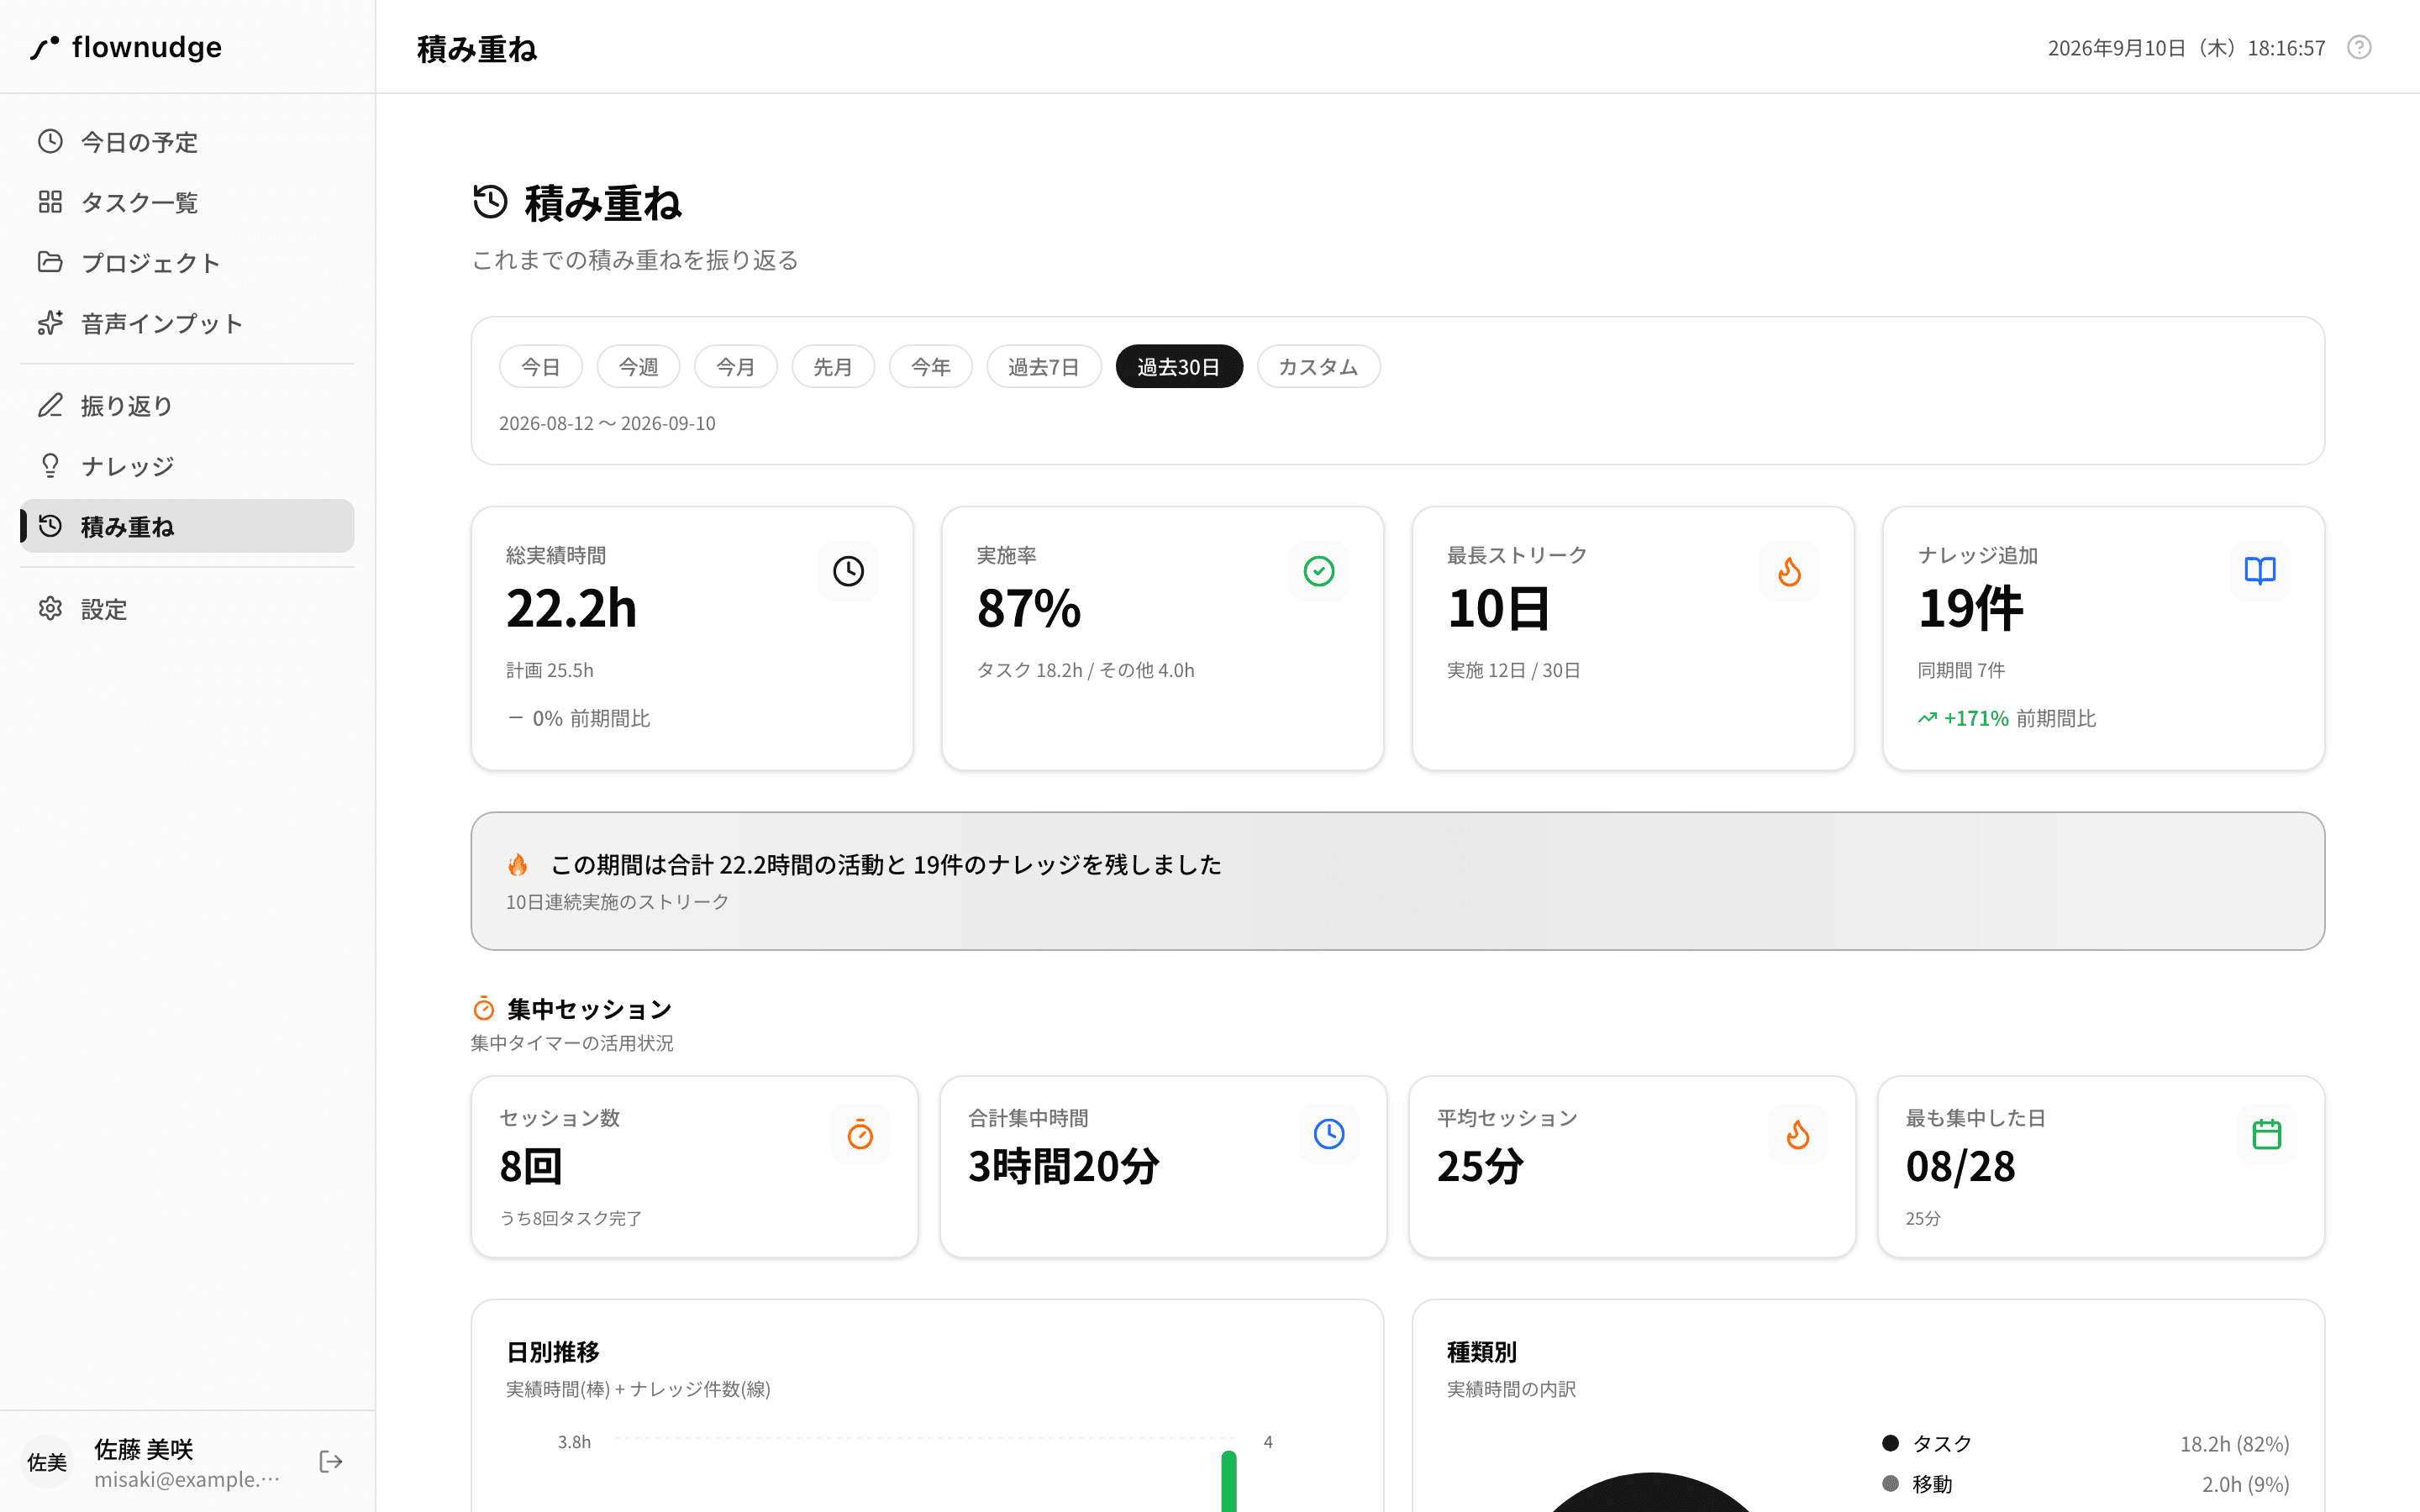Click the 2.0h (9%) value
The width and height of the screenshot is (2420, 1512).
point(2245,1484)
